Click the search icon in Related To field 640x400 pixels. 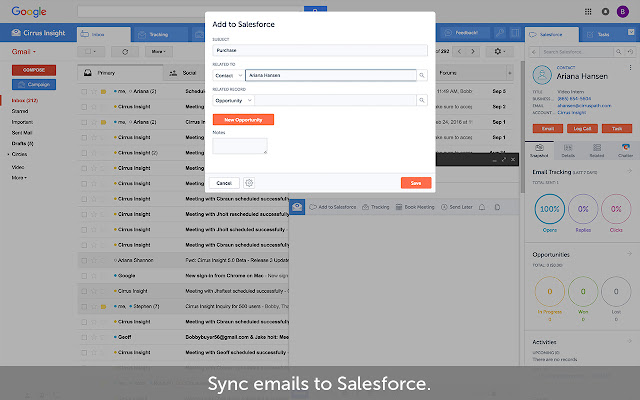point(422,75)
